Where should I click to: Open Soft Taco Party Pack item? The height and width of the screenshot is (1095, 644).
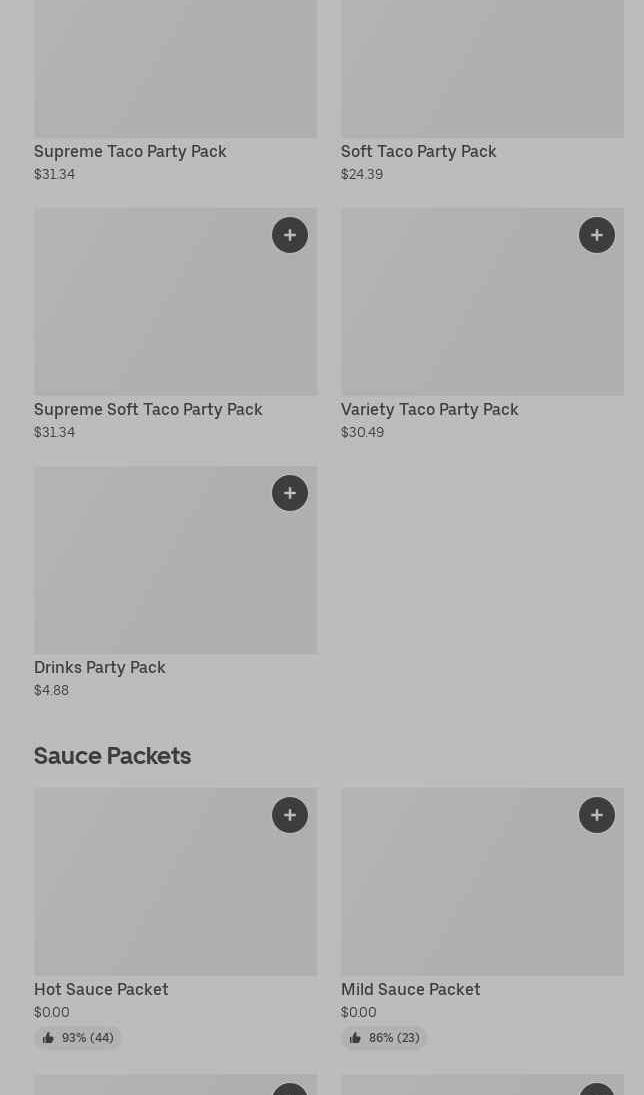[418, 151]
